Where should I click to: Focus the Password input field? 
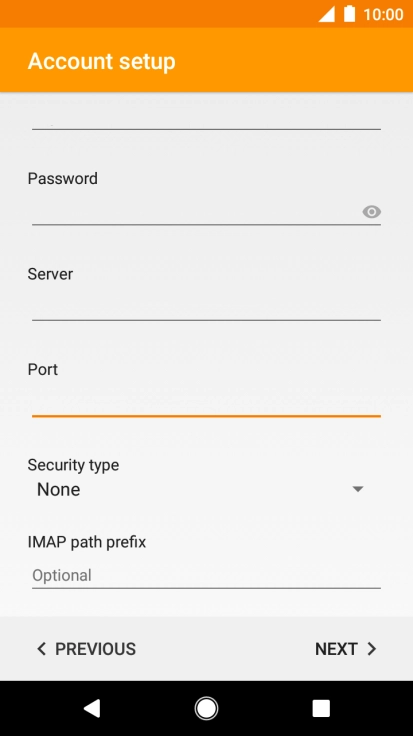[196, 212]
